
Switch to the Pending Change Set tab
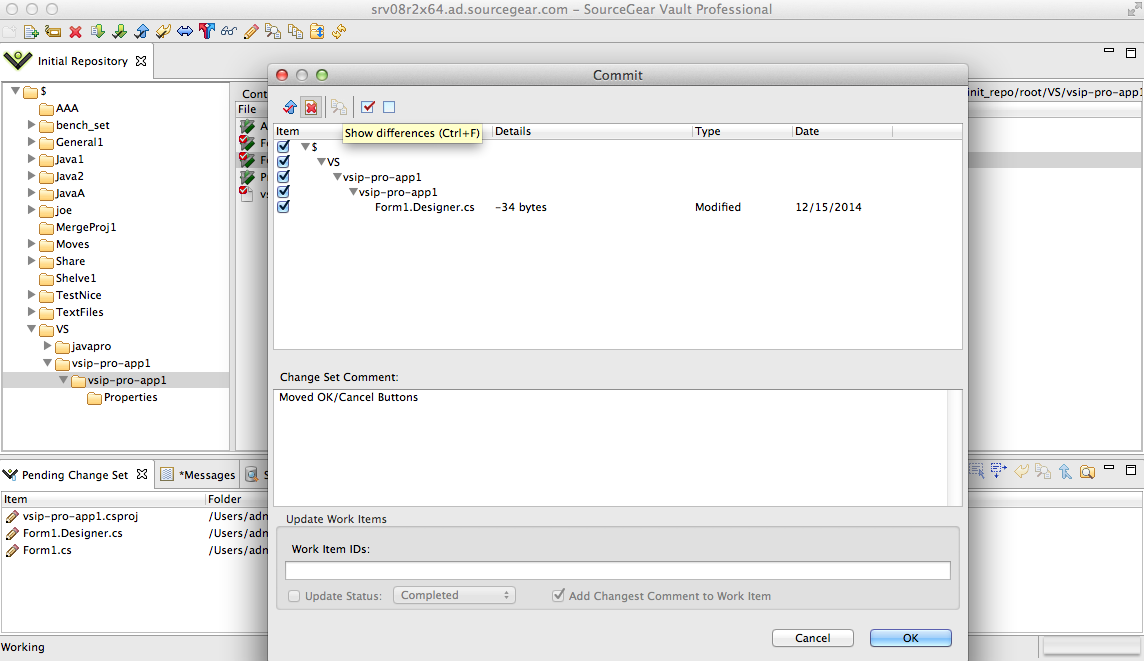[x=74, y=475]
